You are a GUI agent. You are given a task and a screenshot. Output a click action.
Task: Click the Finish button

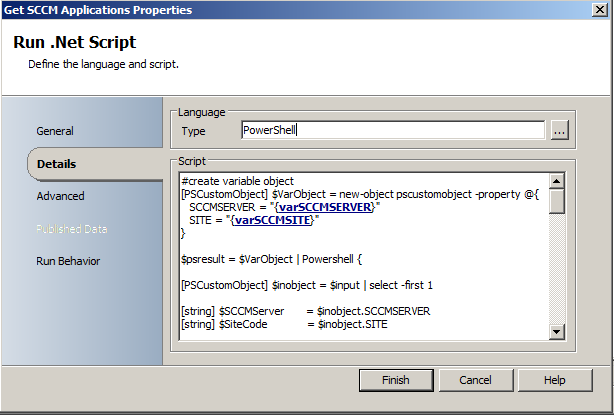[x=396, y=380]
